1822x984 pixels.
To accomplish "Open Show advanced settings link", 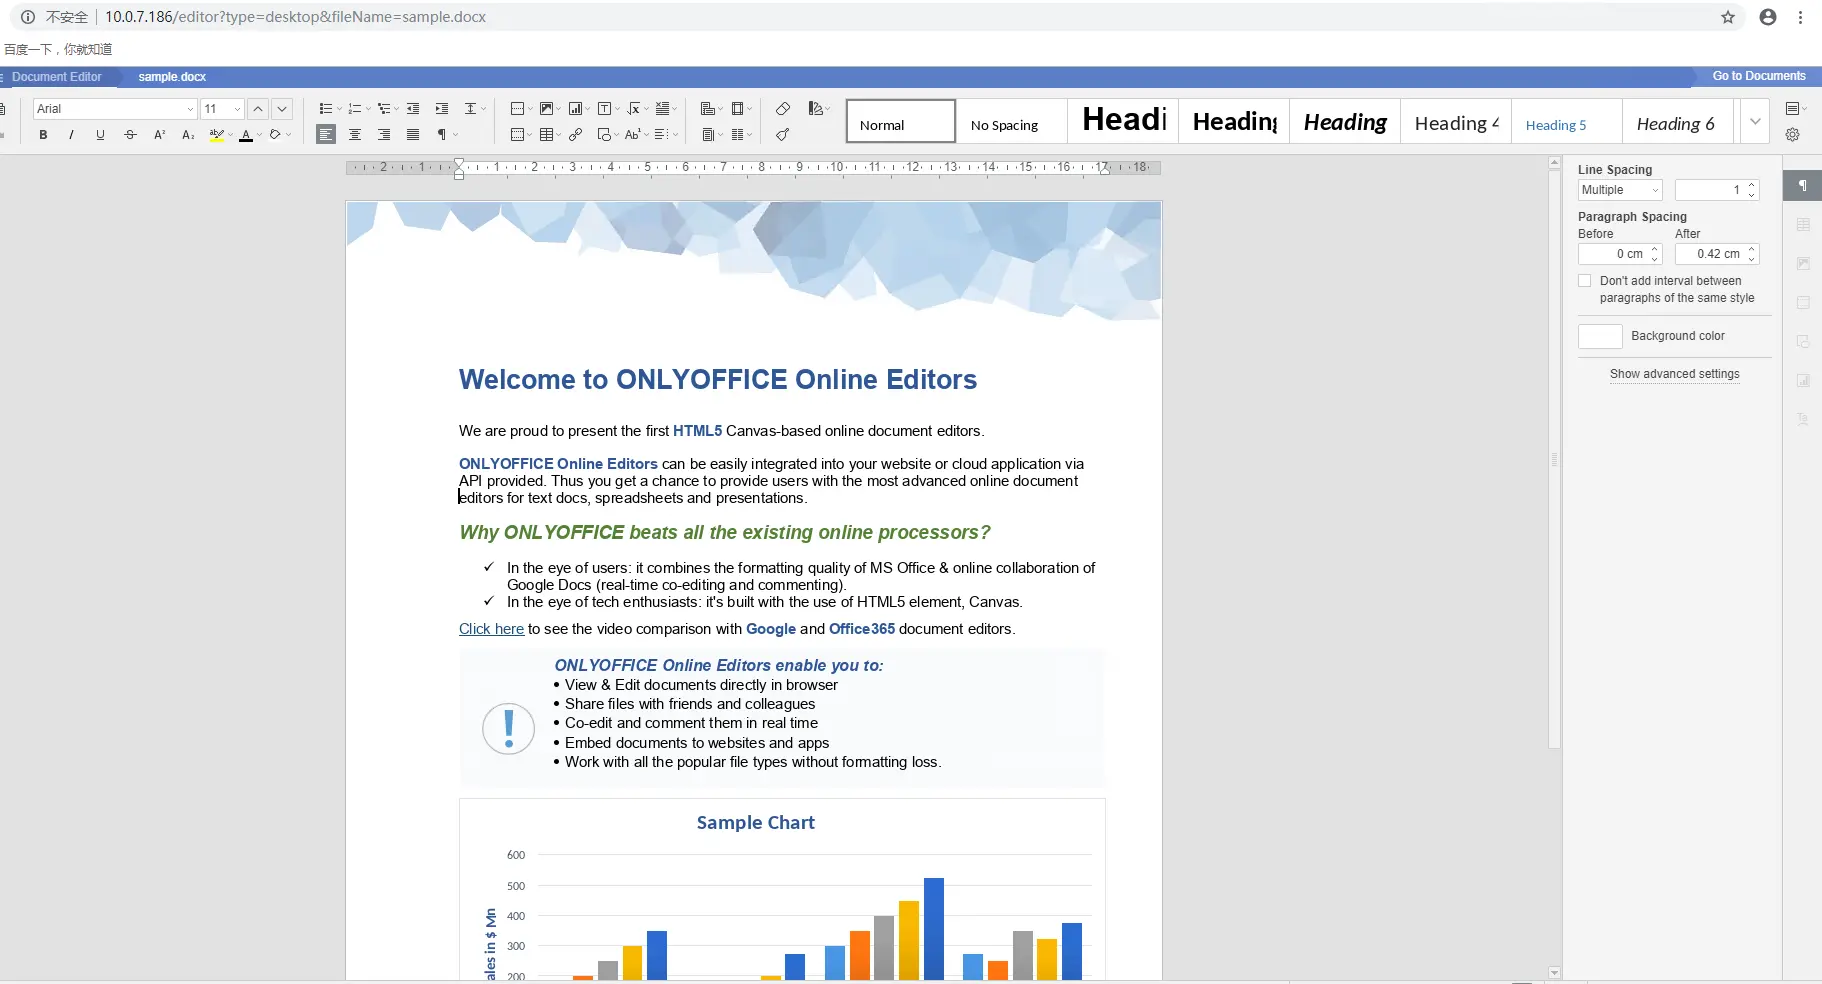I will pyautogui.click(x=1675, y=374).
